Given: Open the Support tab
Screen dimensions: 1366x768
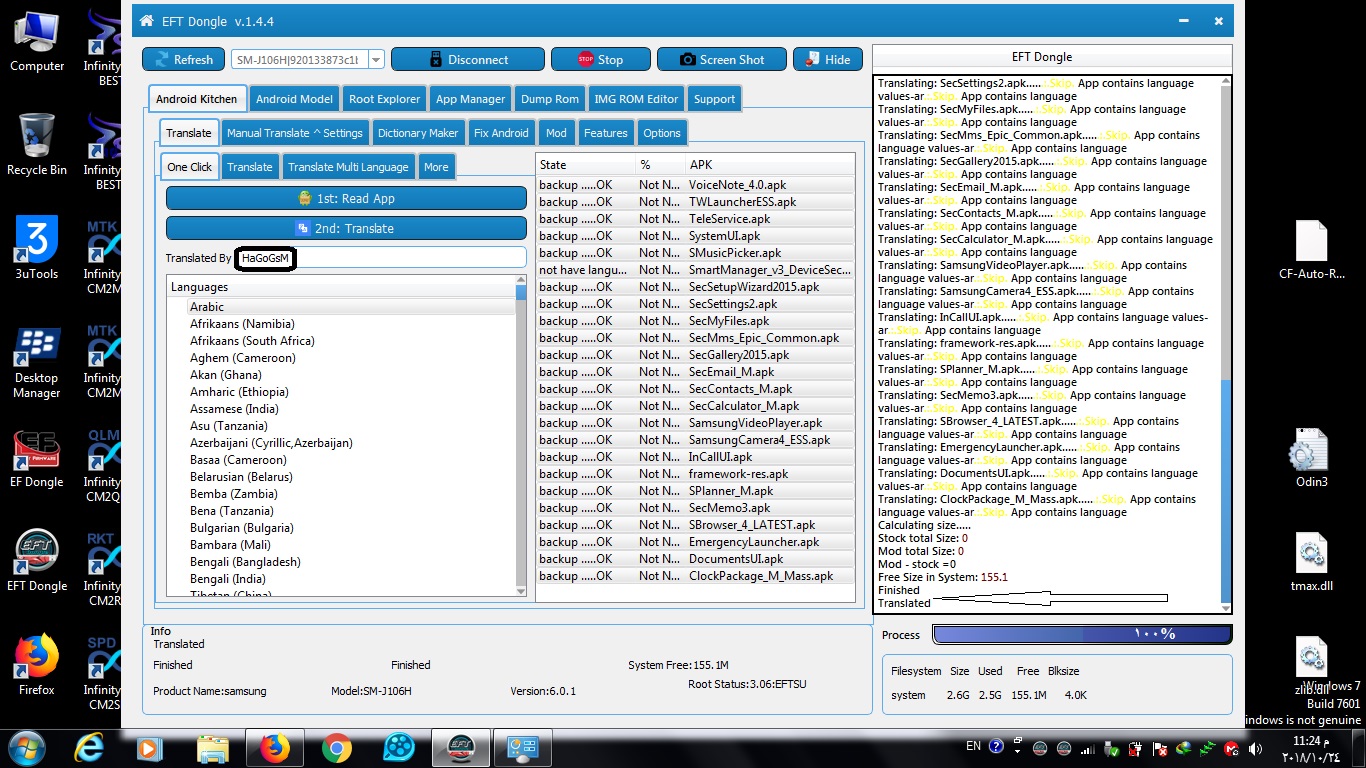Looking at the screenshot, I should point(714,99).
